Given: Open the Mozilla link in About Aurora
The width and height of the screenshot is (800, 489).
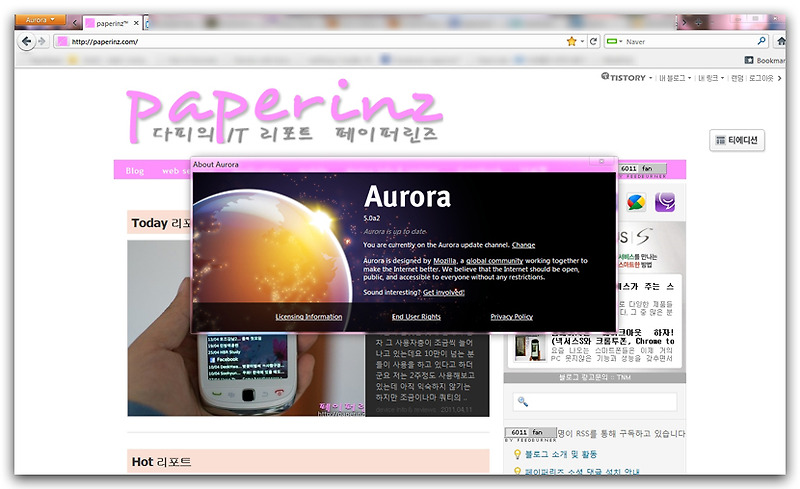Looking at the screenshot, I should [x=444, y=261].
